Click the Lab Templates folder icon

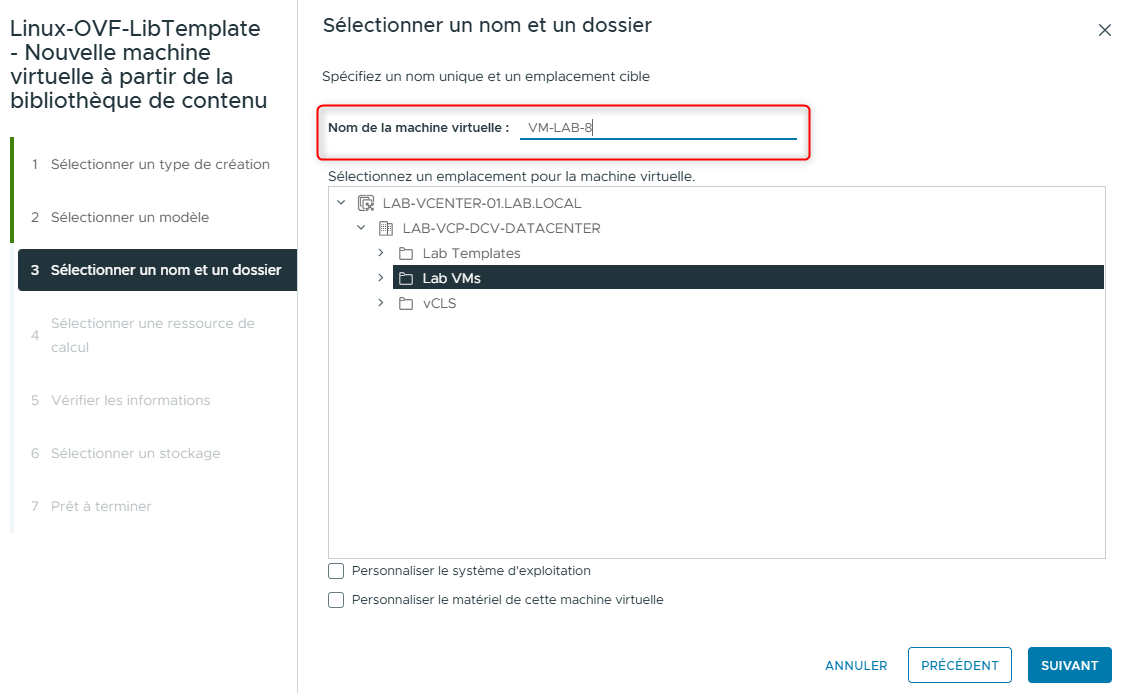[x=404, y=253]
